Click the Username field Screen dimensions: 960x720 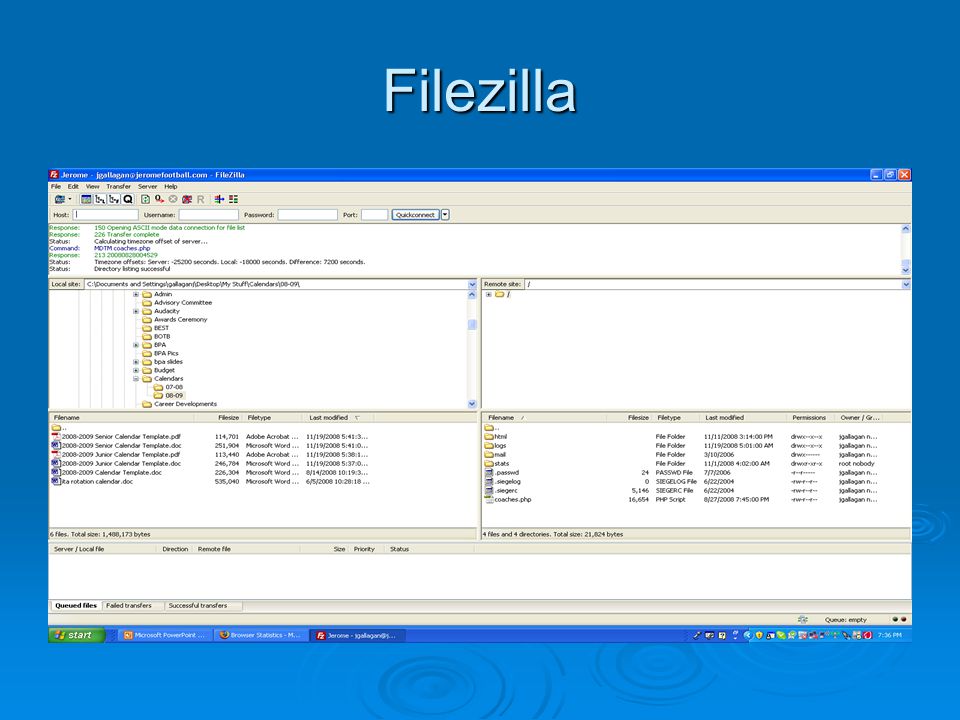click(x=209, y=215)
